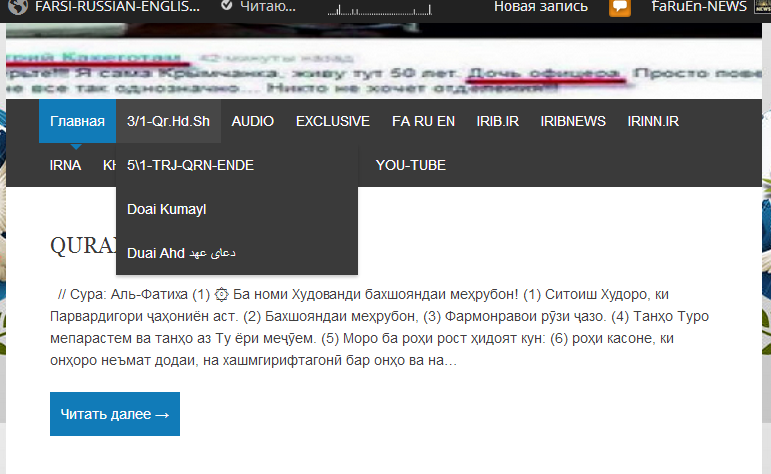Go to AUDIO in navigation bar

pos(252,121)
